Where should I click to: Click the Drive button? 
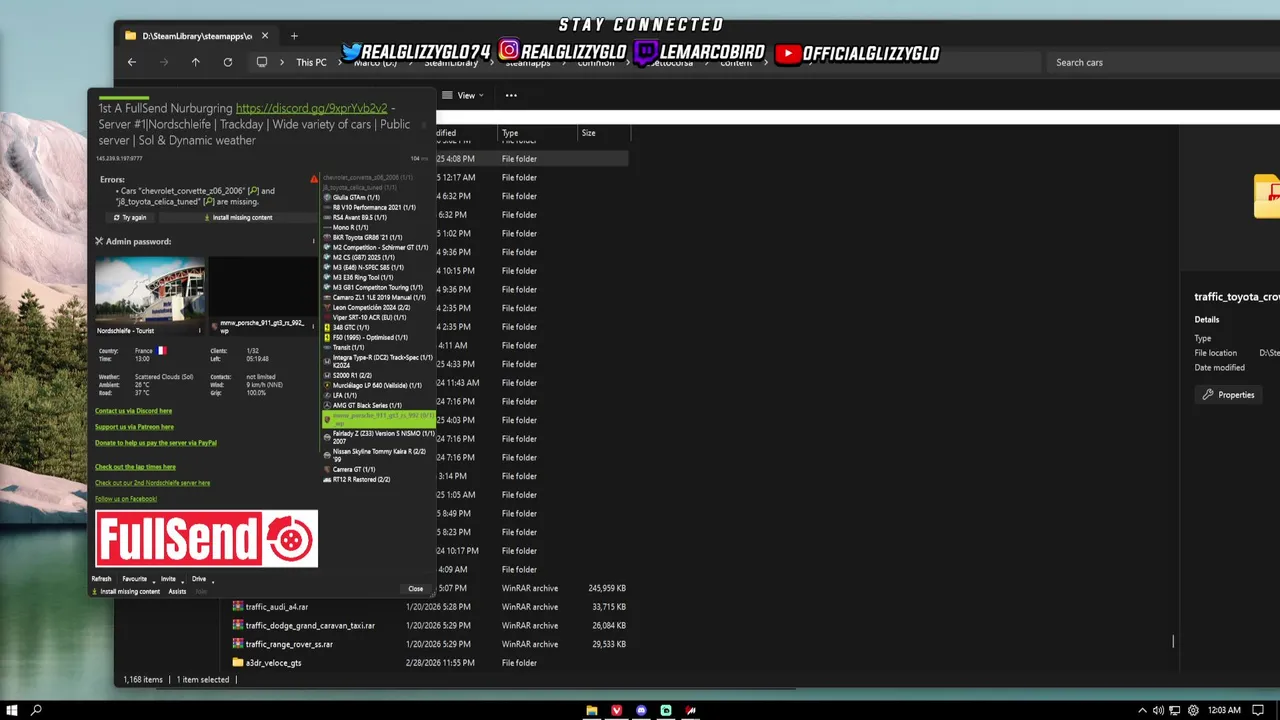(x=199, y=579)
